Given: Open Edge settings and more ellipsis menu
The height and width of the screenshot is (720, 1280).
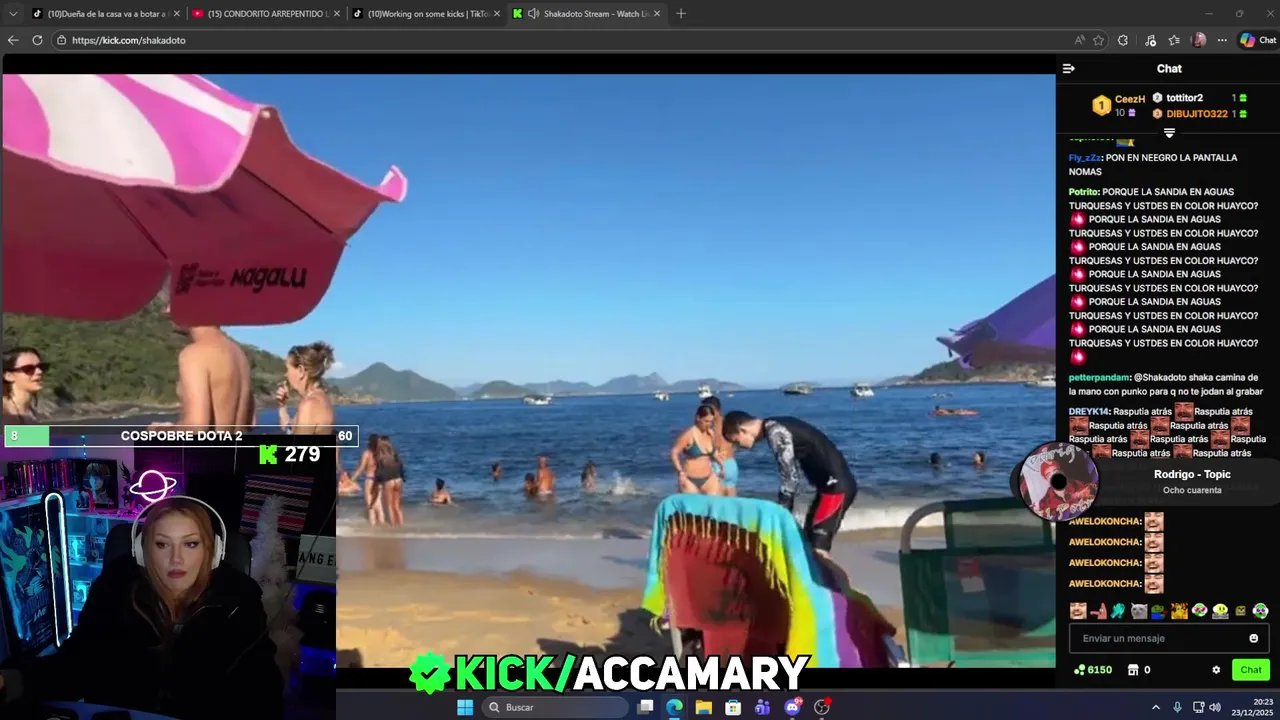Looking at the screenshot, I should [1222, 40].
